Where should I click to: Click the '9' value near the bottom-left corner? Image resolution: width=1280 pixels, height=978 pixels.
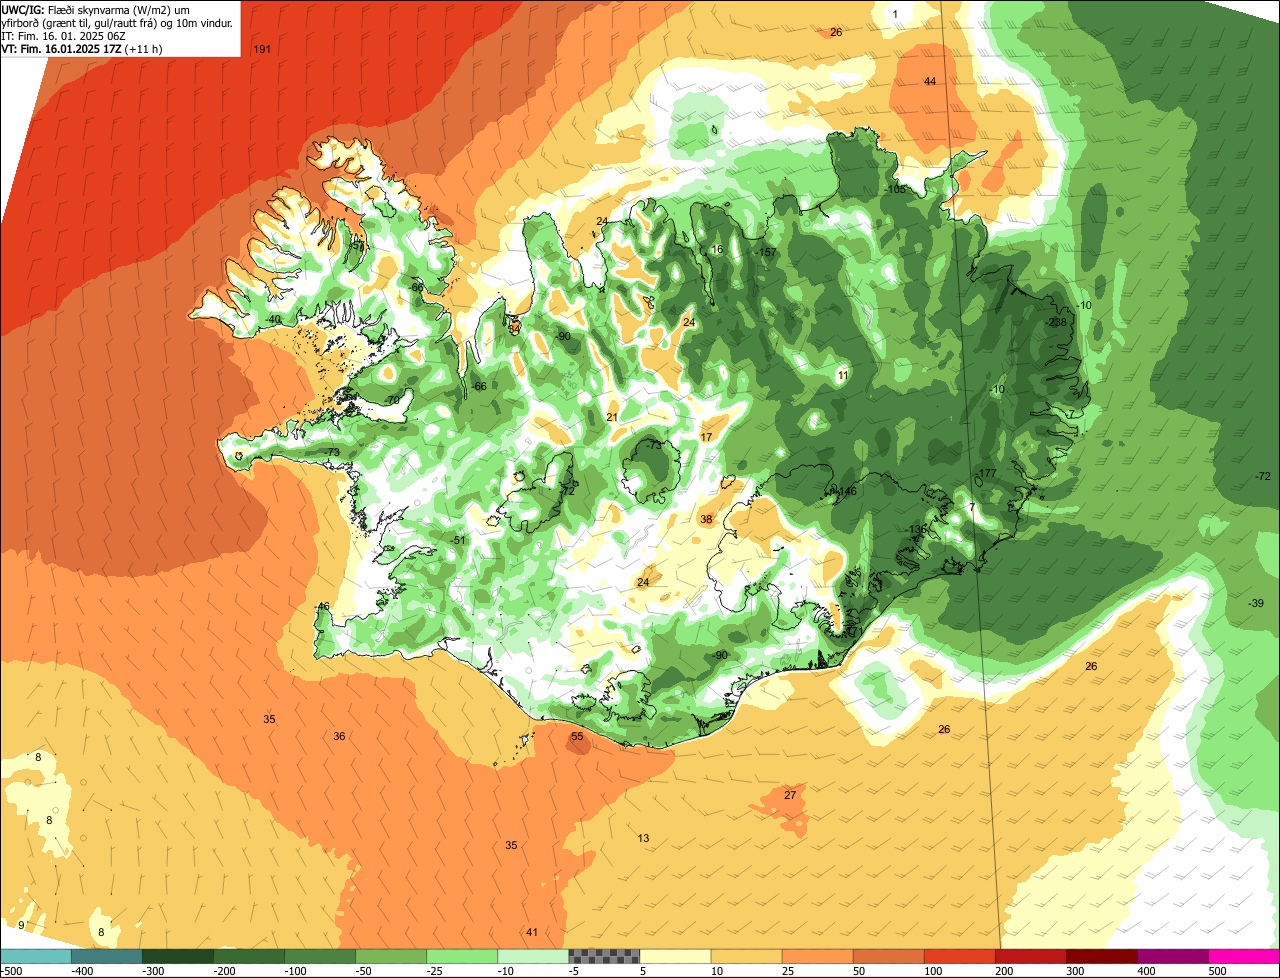pyautogui.click(x=21, y=925)
